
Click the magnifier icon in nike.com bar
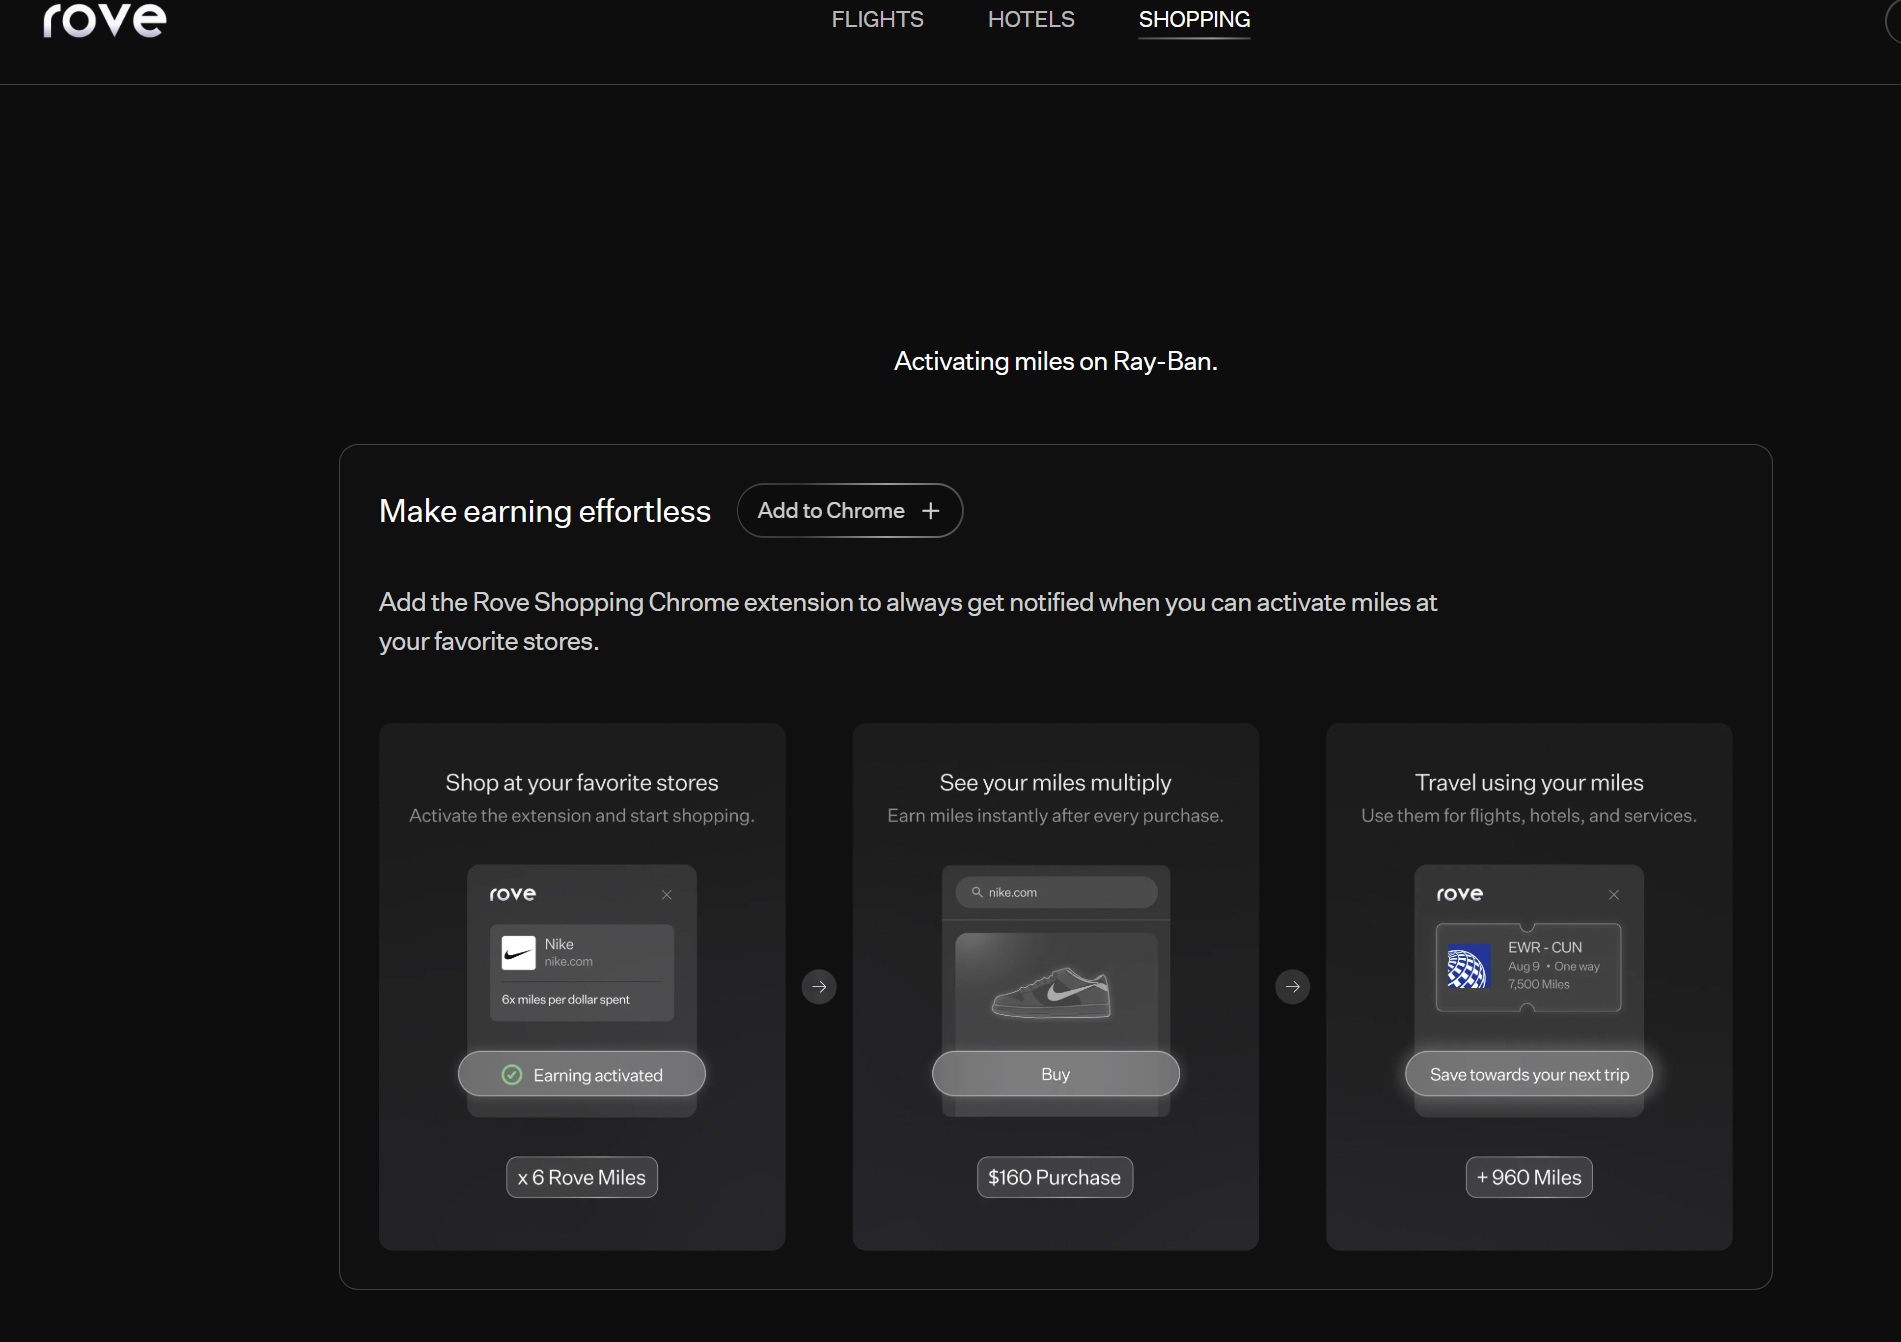[x=977, y=892]
